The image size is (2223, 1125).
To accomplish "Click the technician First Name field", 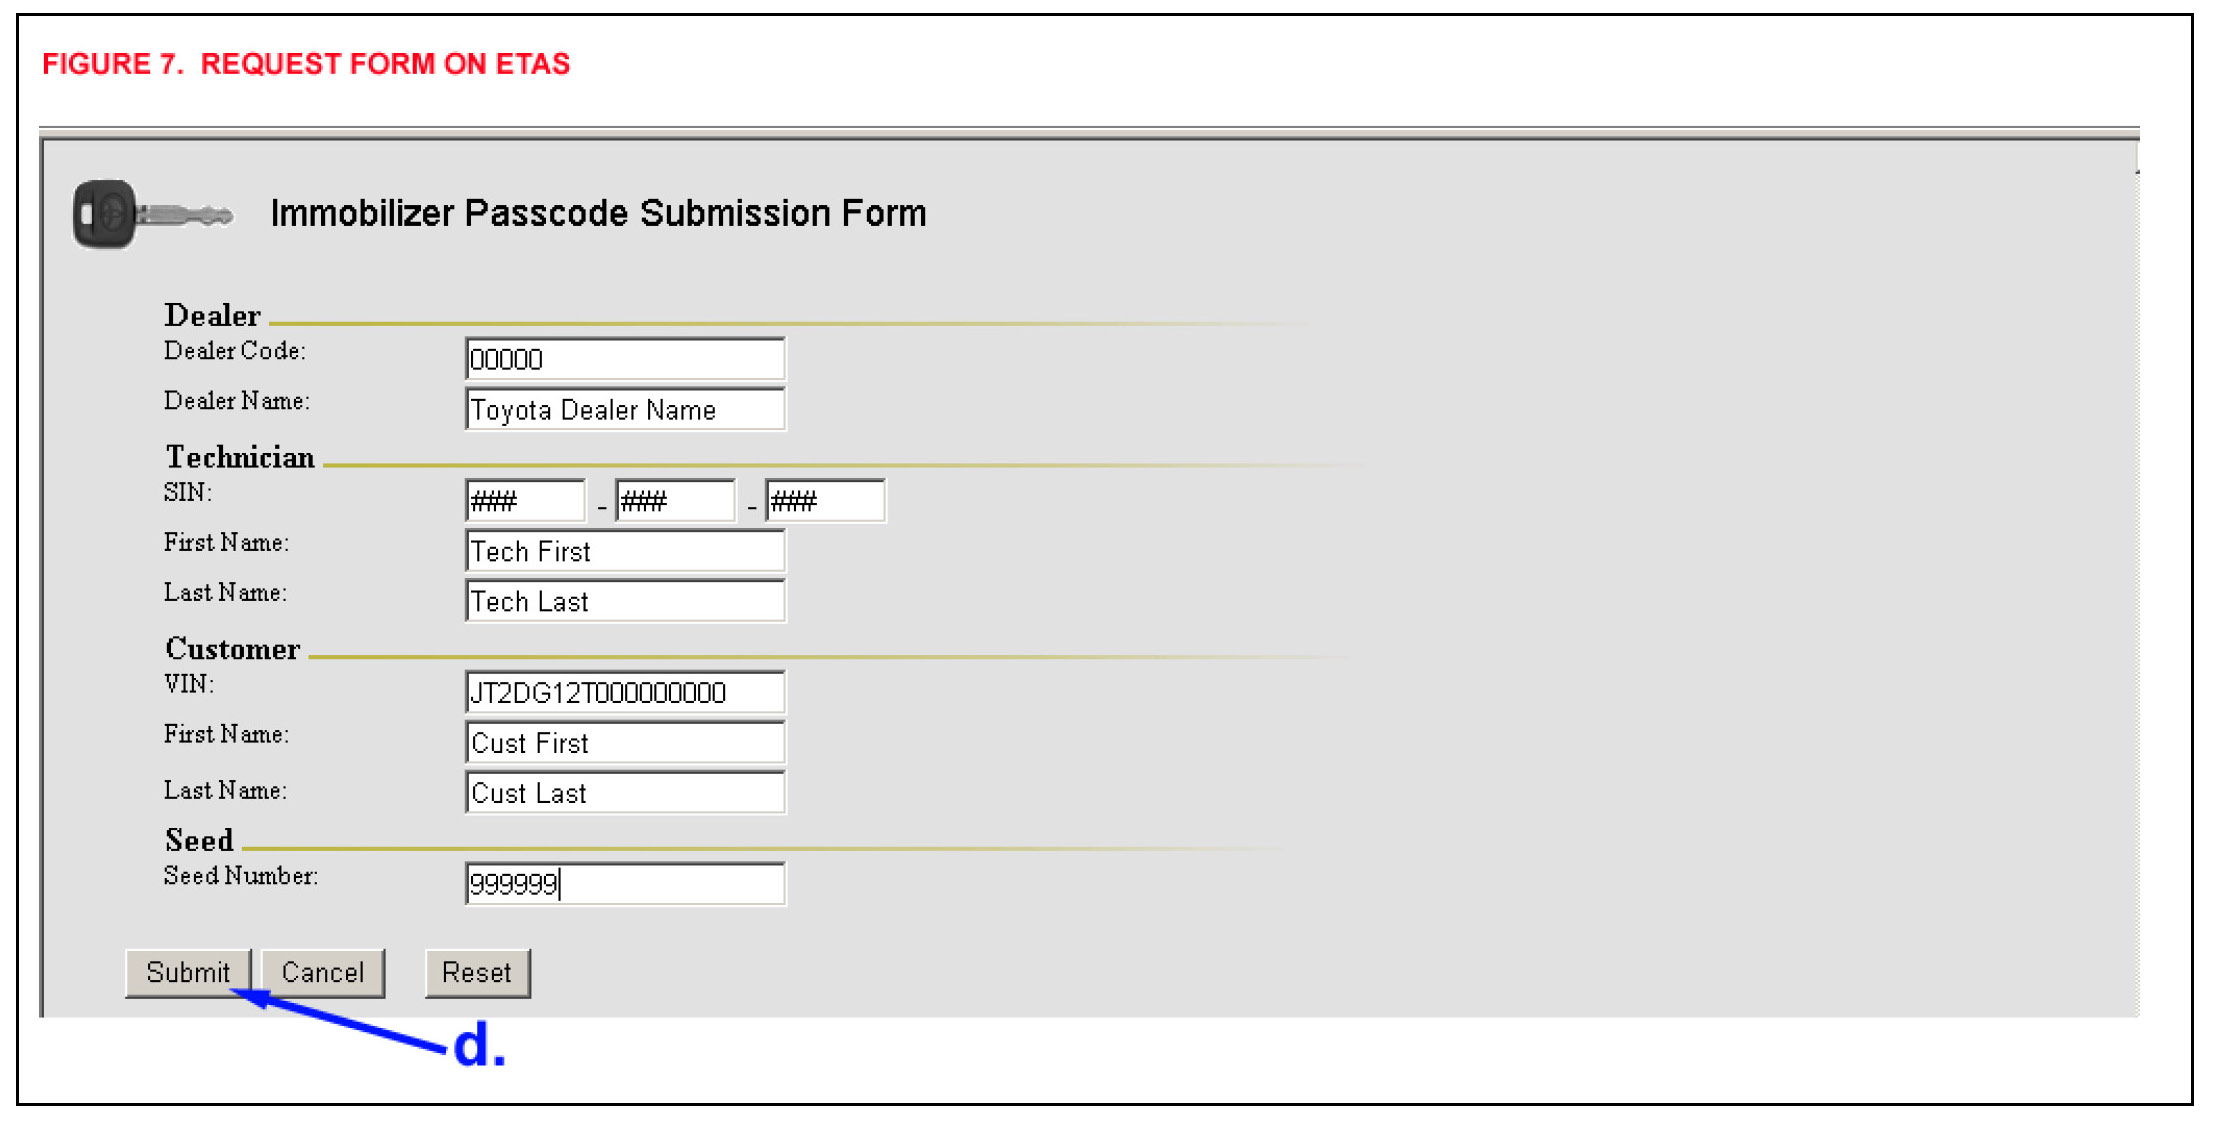I will (625, 551).
